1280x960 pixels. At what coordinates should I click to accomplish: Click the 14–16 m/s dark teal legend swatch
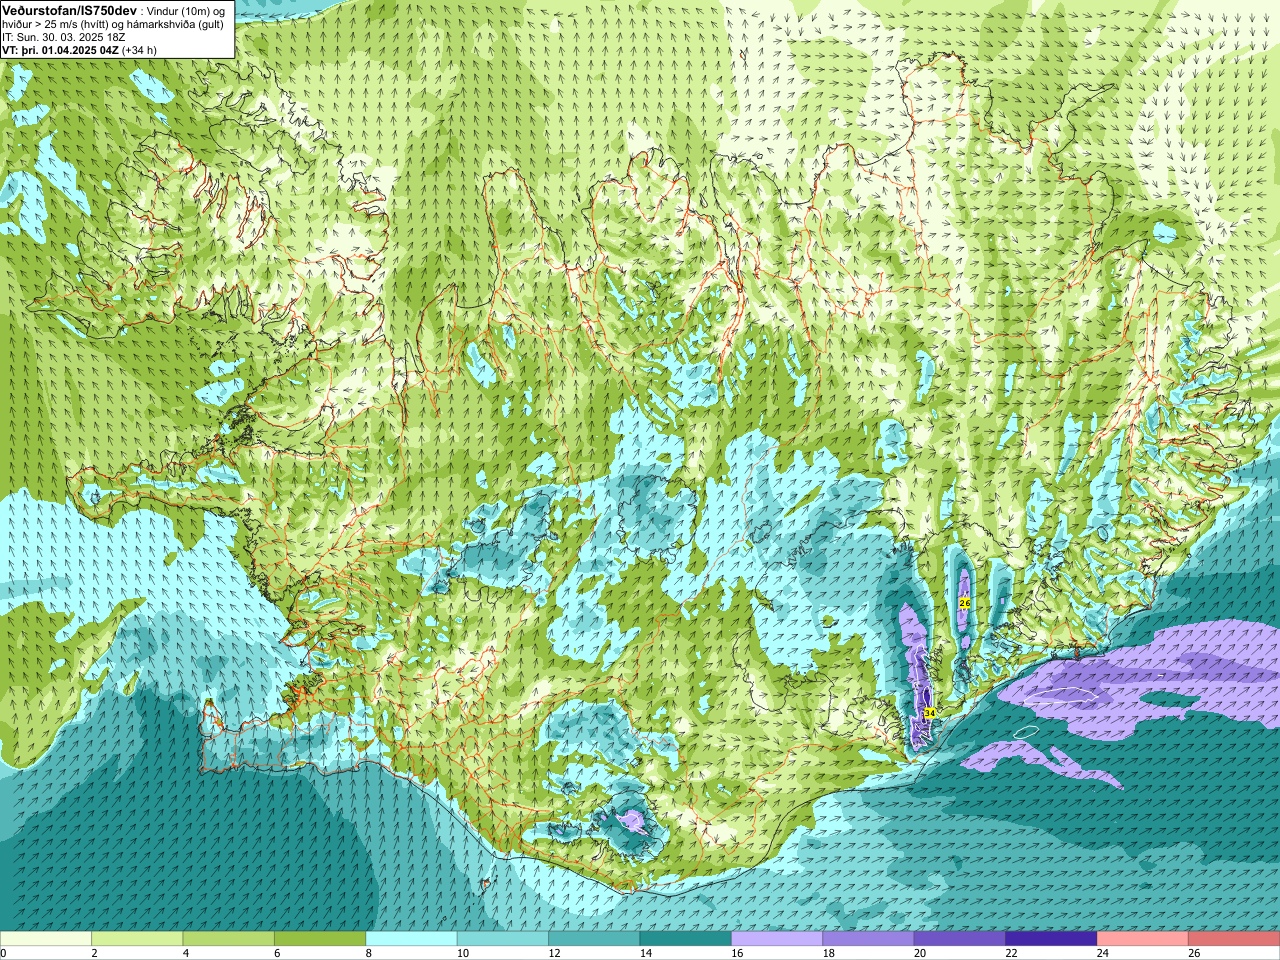686,939
